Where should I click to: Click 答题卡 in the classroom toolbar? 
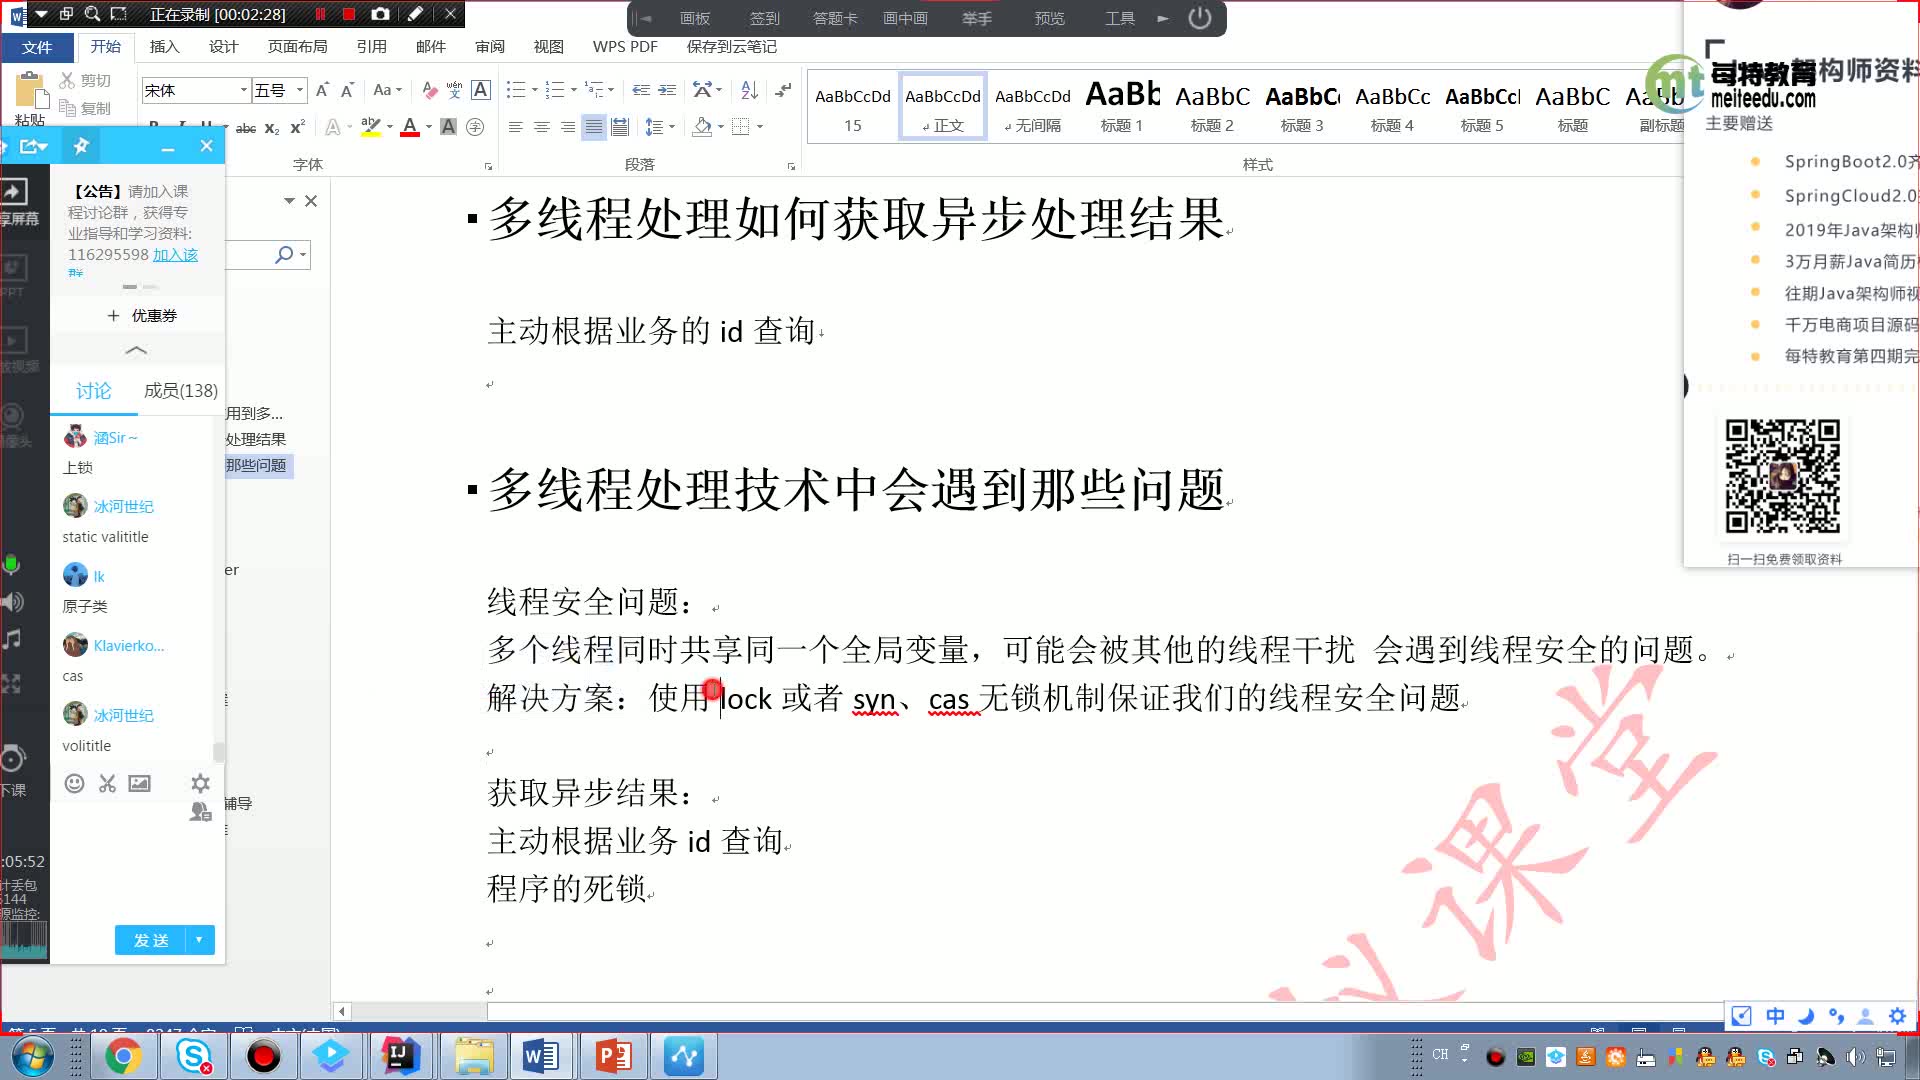coord(835,18)
